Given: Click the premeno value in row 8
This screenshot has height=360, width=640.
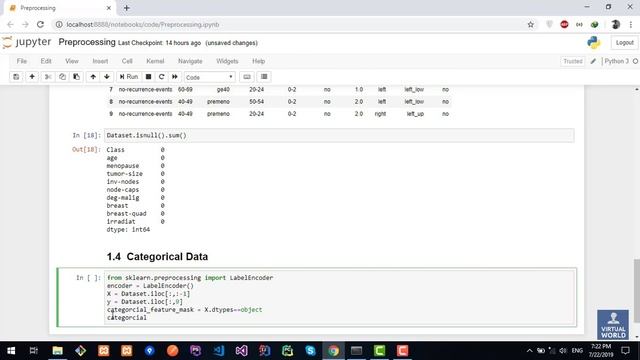Looking at the screenshot, I should 218,102.
